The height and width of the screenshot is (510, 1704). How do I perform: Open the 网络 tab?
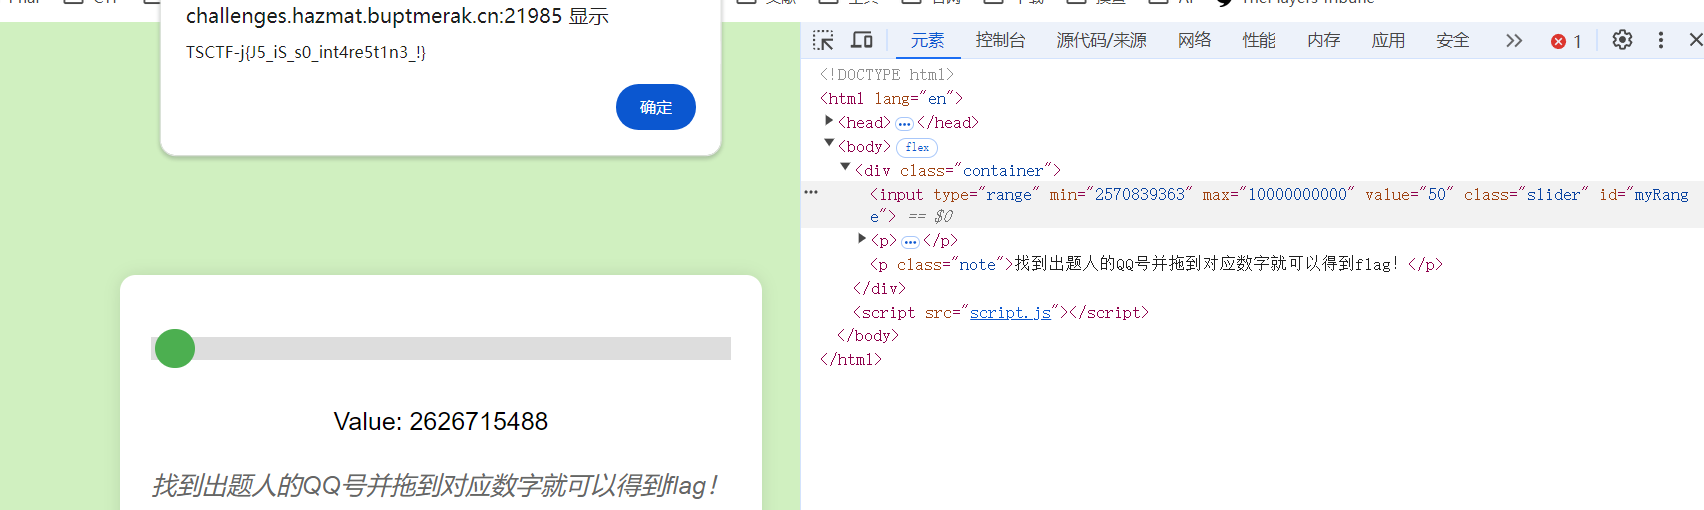click(x=1194, y=40)
